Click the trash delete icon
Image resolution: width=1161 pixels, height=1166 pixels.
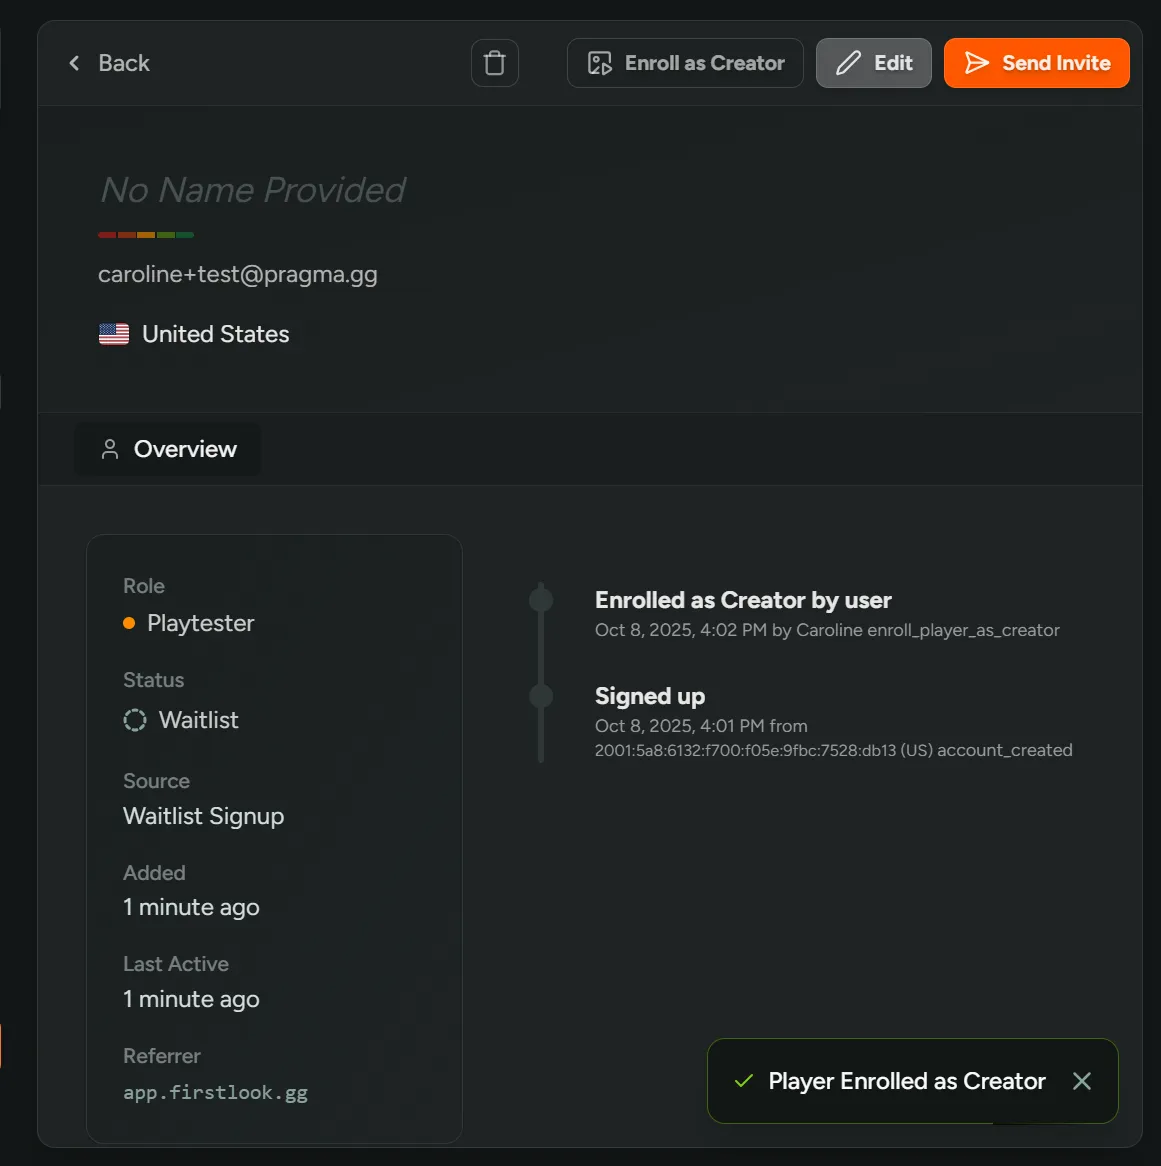[x=494, y=62]
